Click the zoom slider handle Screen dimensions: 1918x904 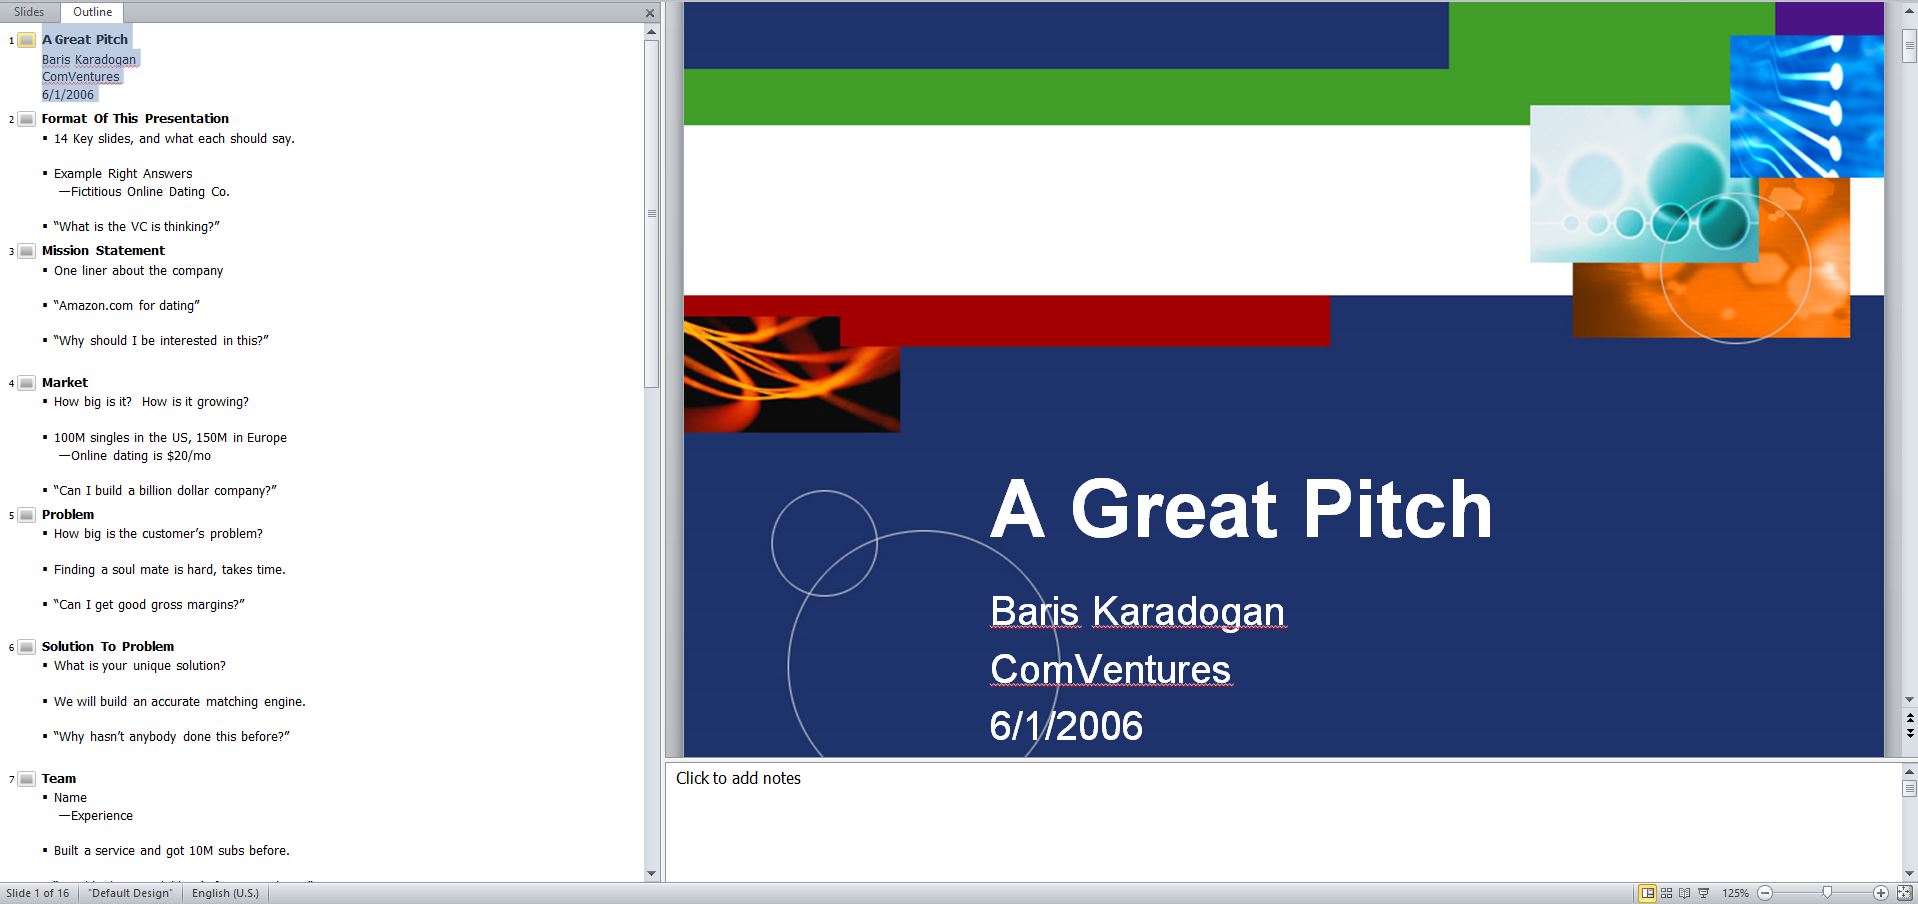[x=1827, y=893]
